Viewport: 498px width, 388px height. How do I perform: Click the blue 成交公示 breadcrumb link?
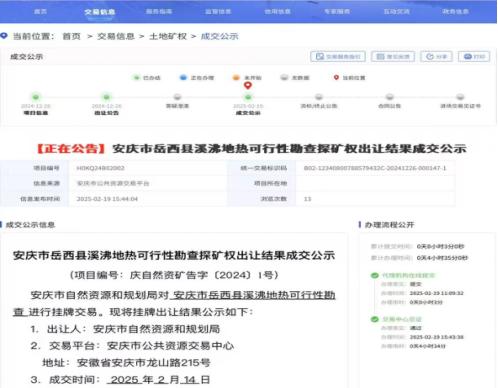pos(220,36)
